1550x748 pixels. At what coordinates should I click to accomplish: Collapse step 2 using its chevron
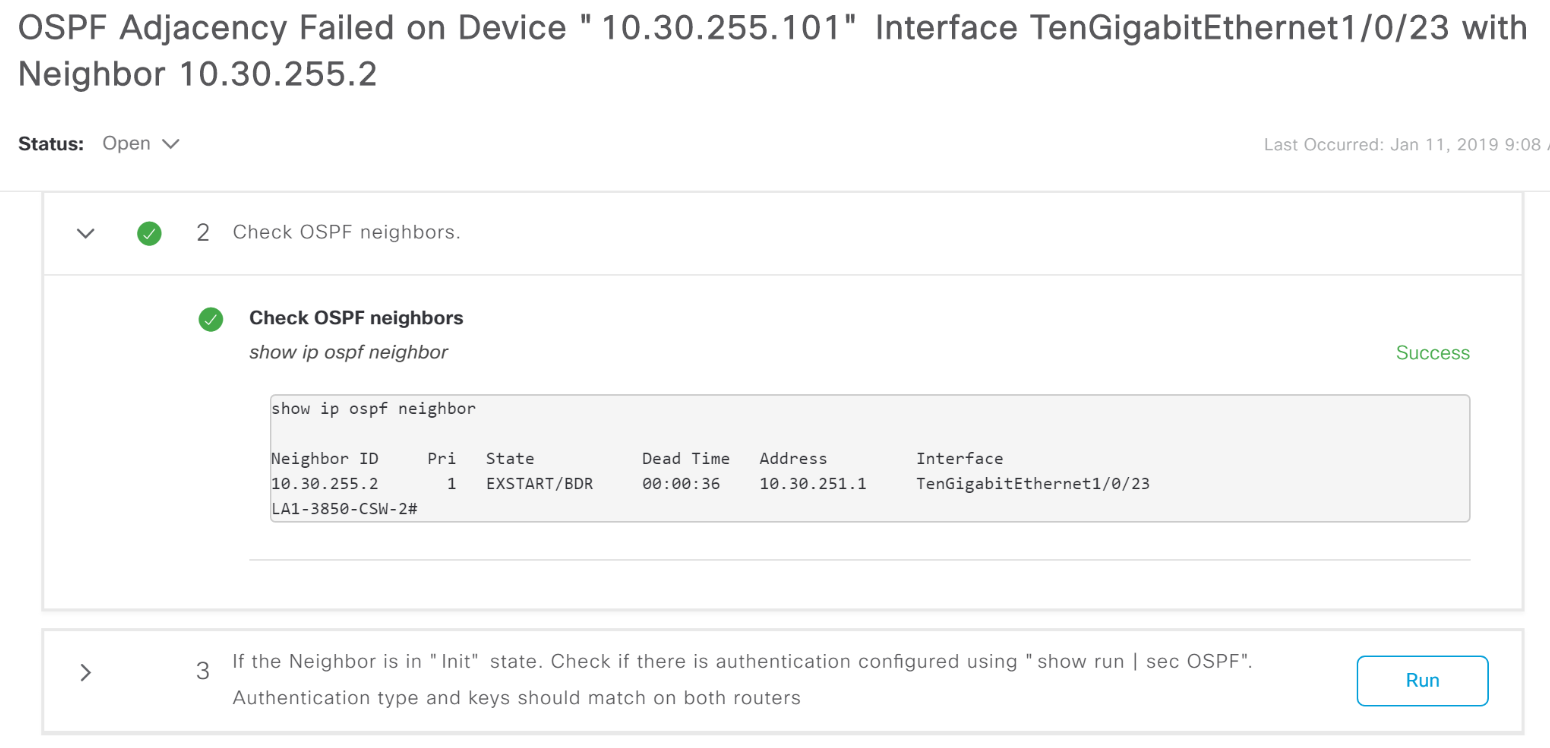[x=86, y=233]
